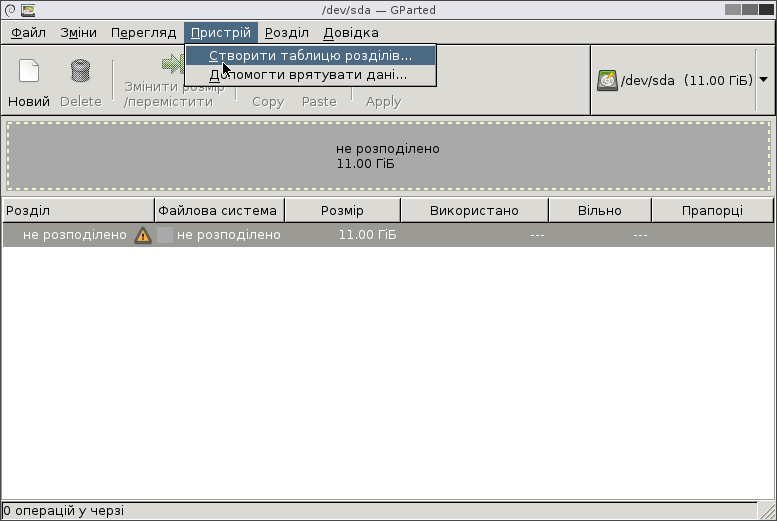777x521 pixels.
Task: Select the unallocated 11.00 ГіБ disk map block
Action: pyautogui.click(x=388, y=156)
